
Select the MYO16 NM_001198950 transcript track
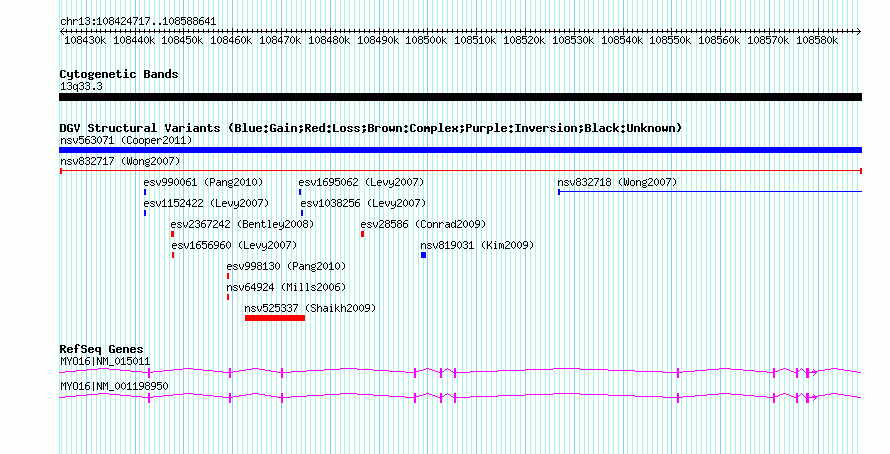460,397
